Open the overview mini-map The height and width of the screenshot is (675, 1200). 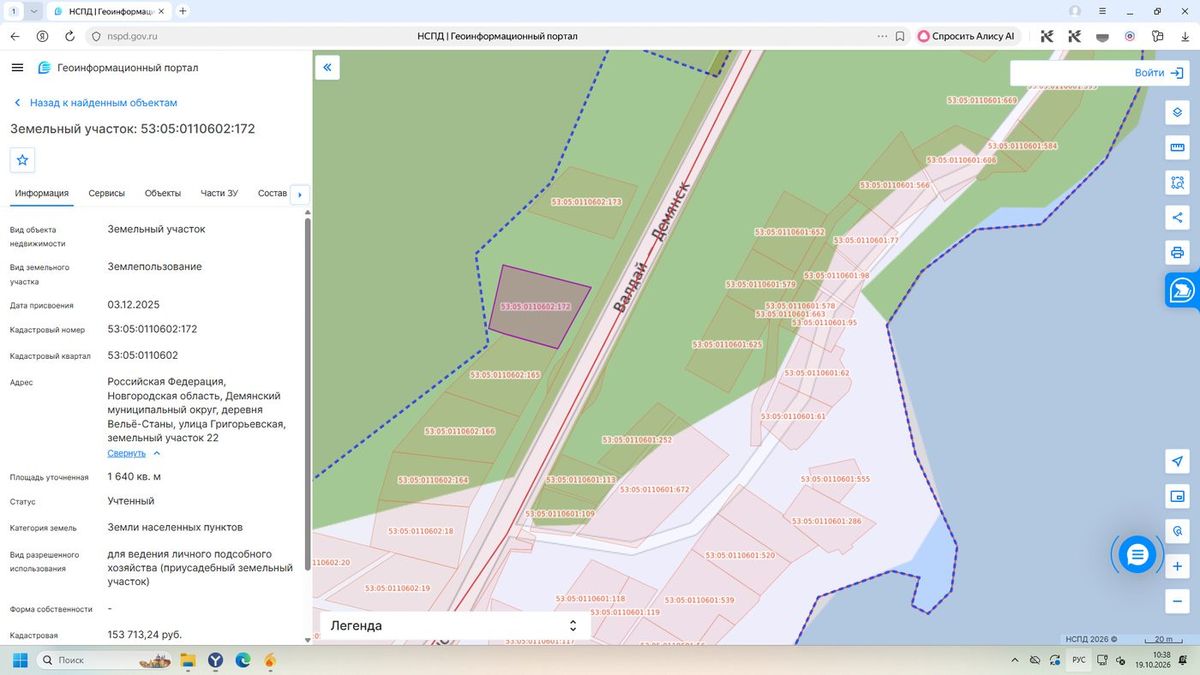pos(1177,496)
